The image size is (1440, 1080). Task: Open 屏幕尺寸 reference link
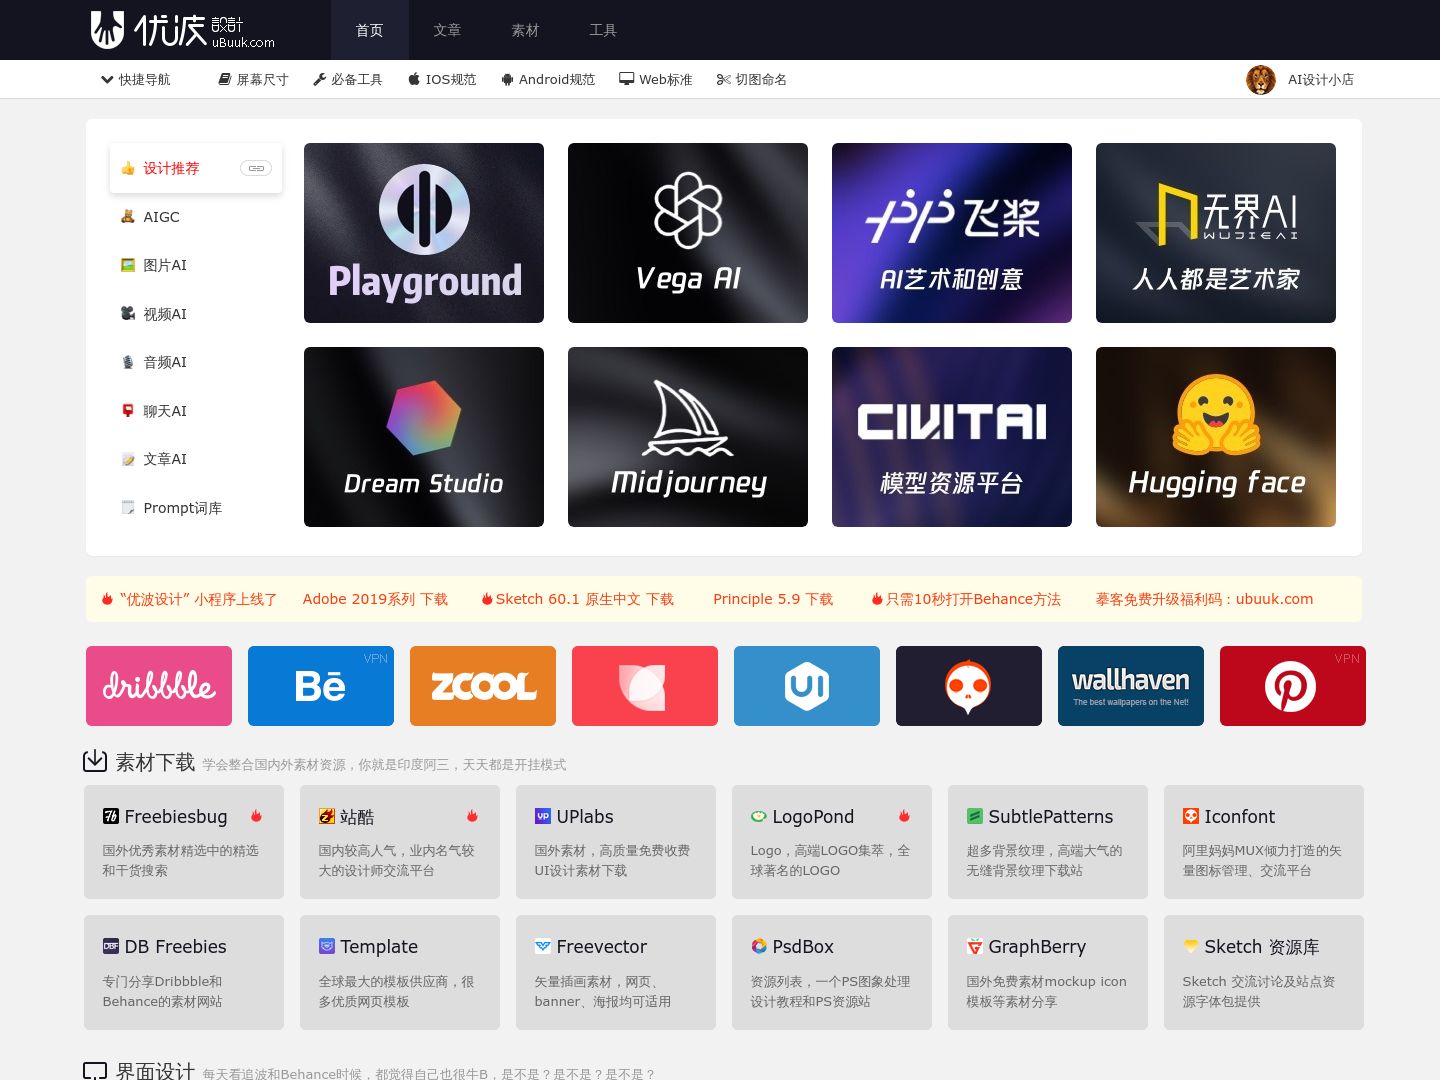(253, 79)
